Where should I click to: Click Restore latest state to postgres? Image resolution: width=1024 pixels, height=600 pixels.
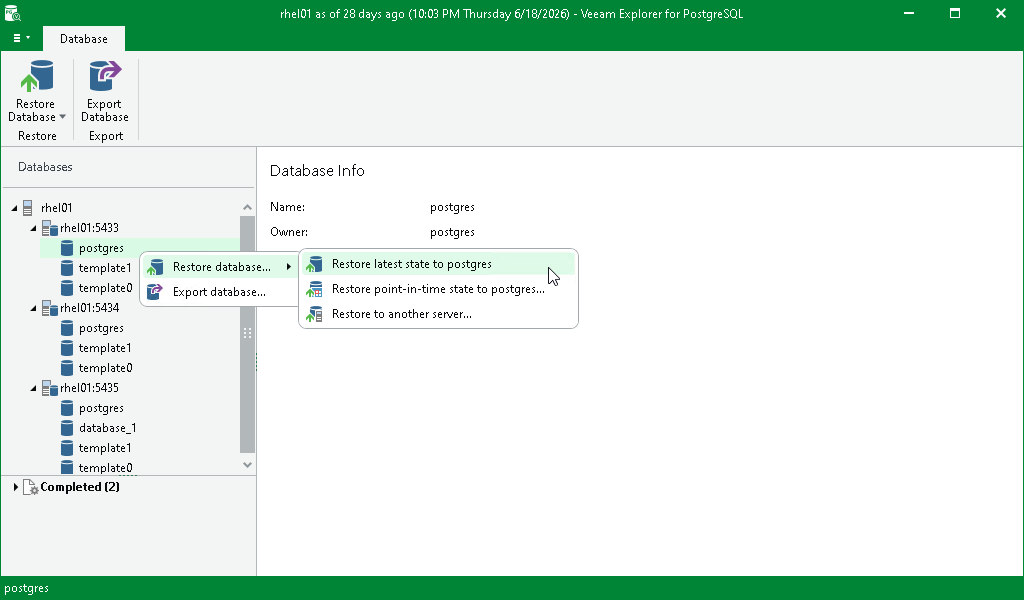click(438, 264)
